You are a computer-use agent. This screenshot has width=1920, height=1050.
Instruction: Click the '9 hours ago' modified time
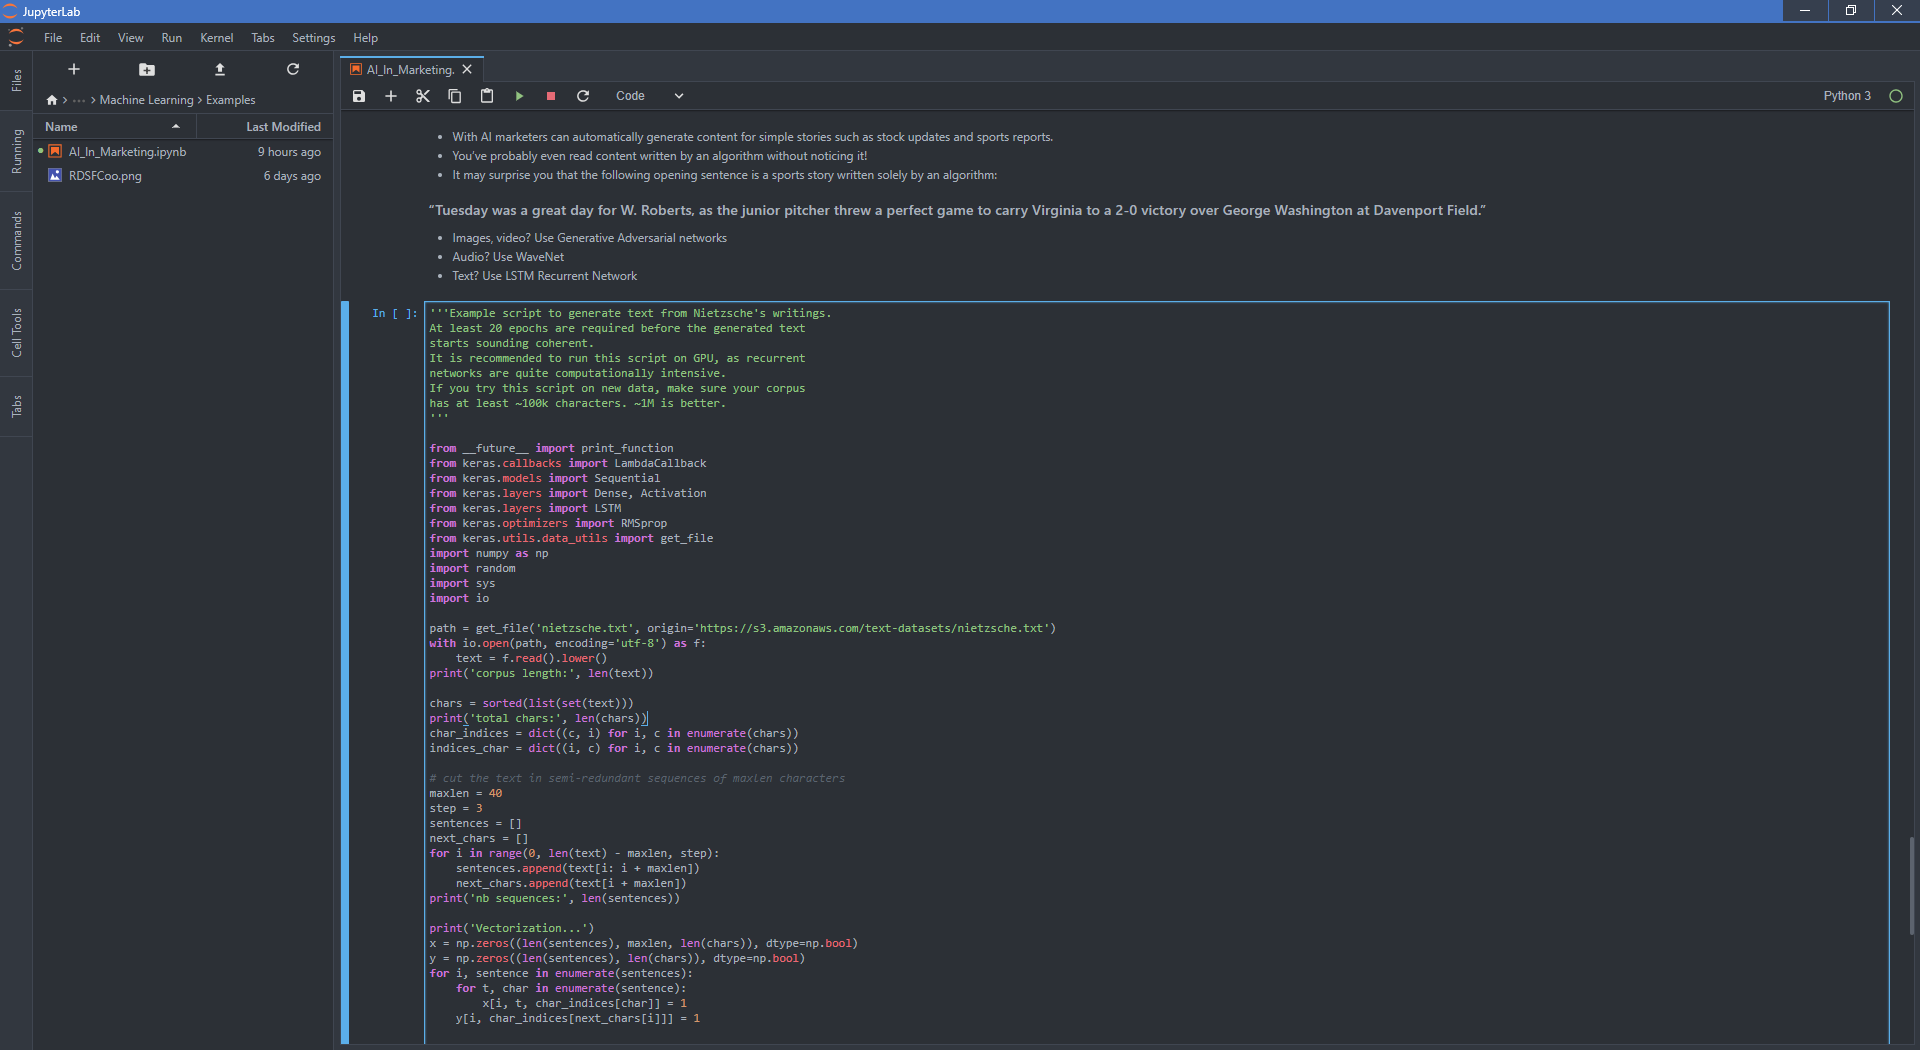click(289, 152)
